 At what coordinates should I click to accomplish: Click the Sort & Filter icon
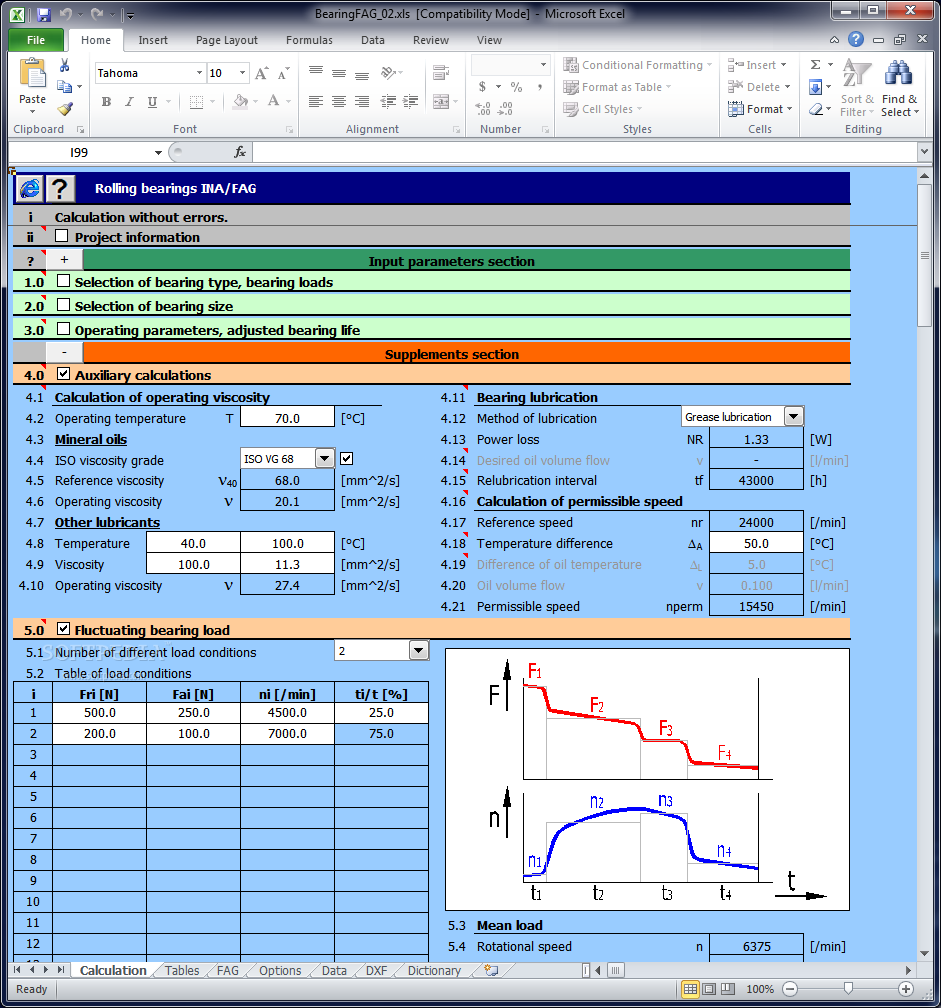[x=857, y=73]
